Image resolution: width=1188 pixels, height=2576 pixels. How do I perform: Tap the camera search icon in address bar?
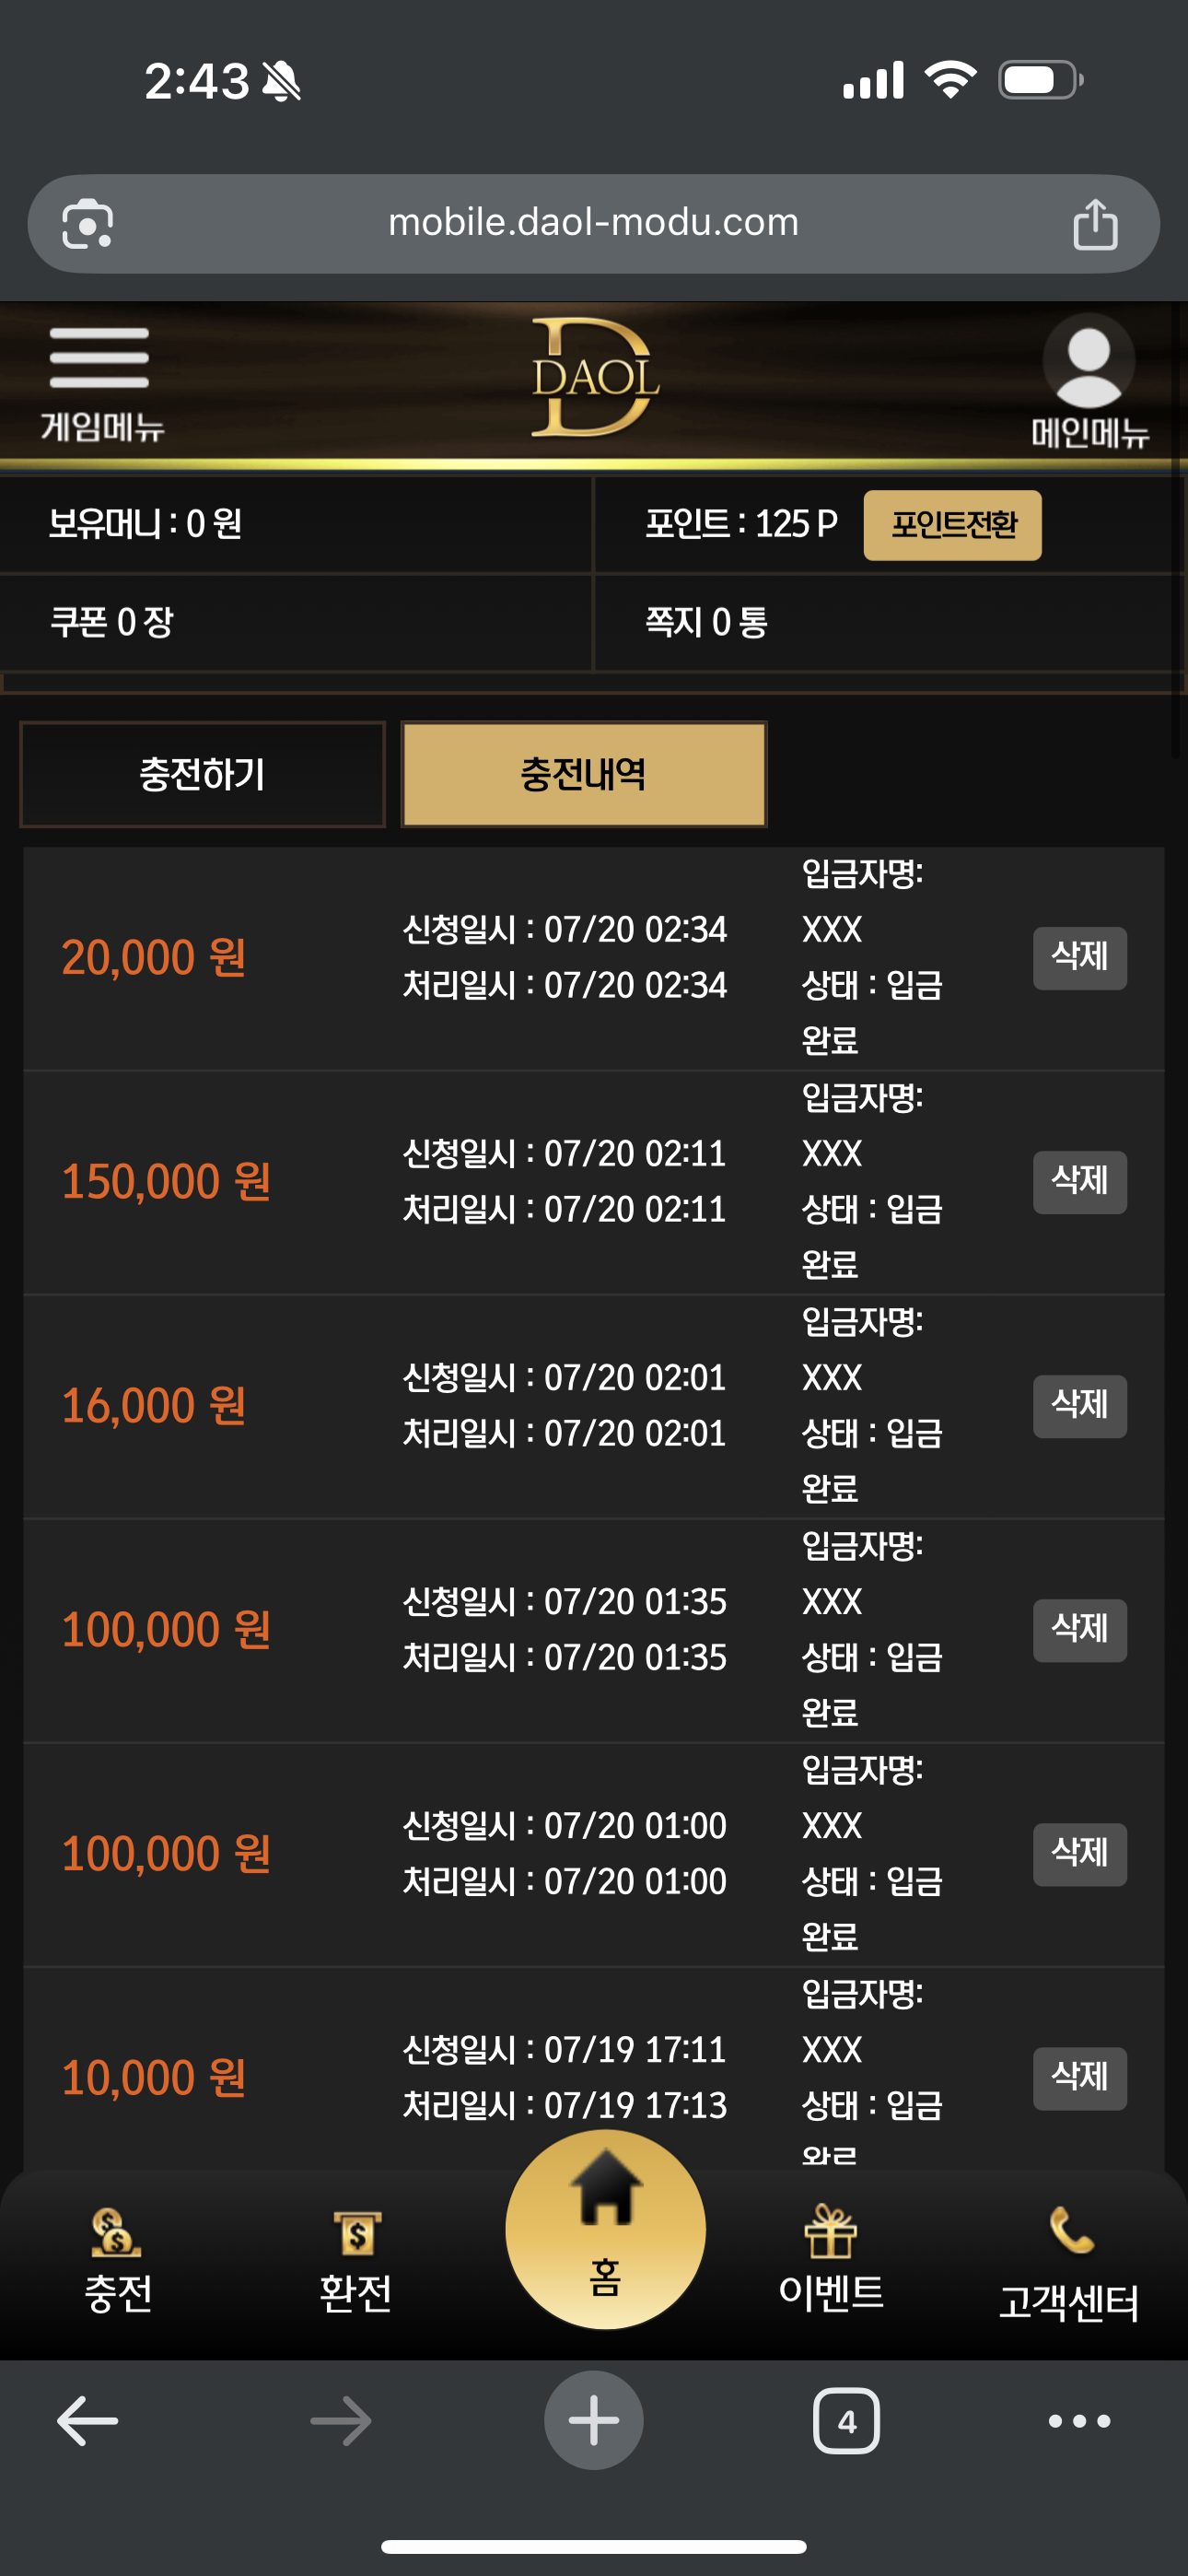pyautogui.click(x=88, y=224)
